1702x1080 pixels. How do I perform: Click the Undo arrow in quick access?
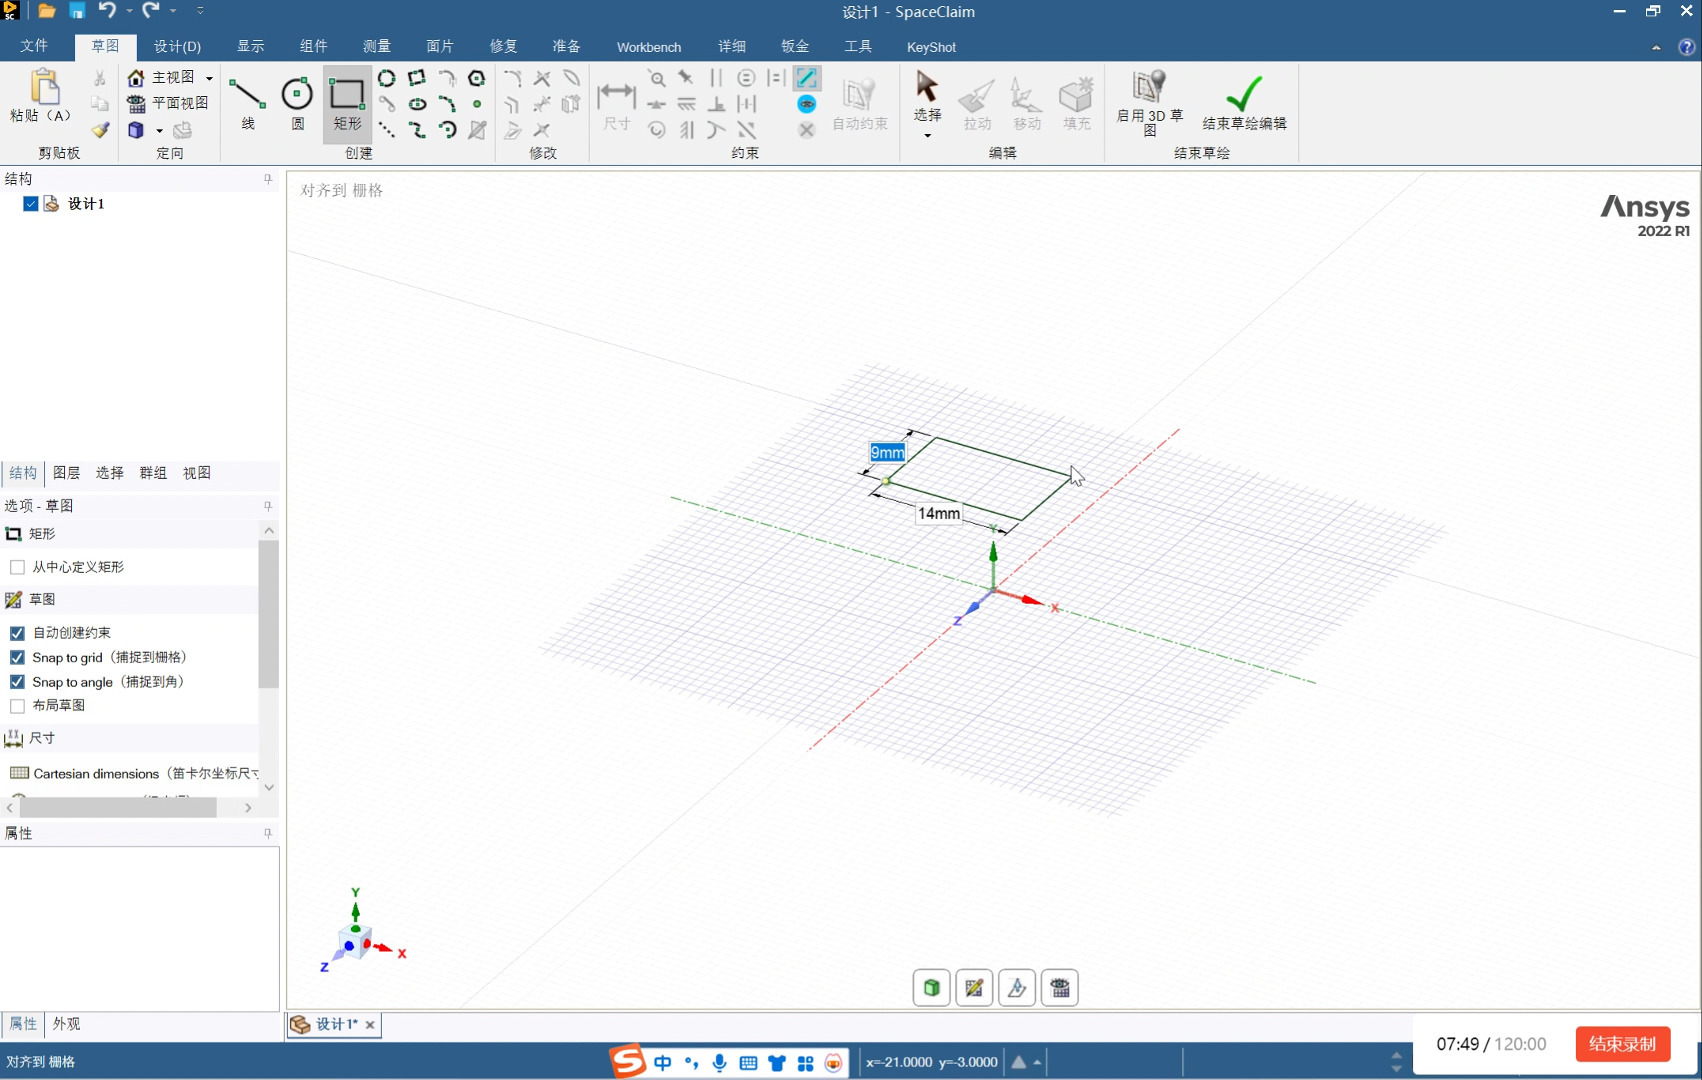107,11
